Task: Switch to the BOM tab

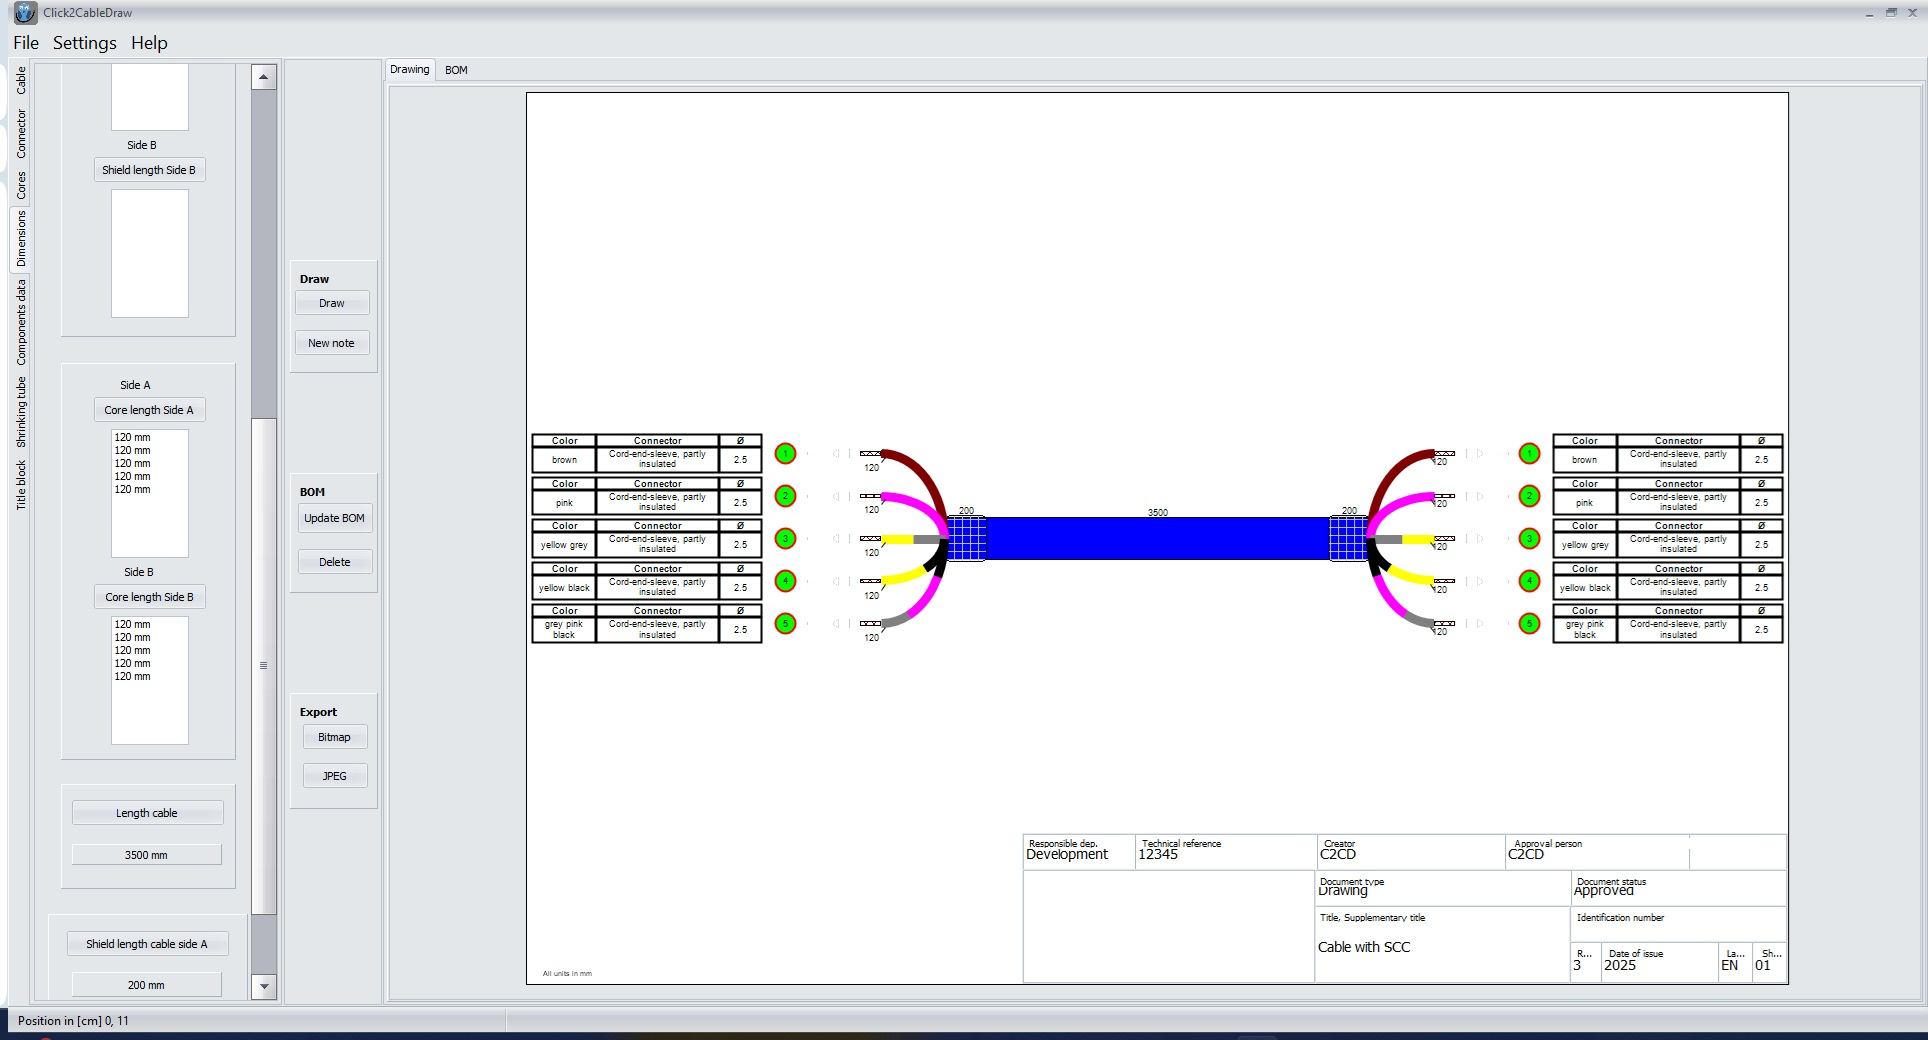Action: pyautogui.click(x=456, y=70)
